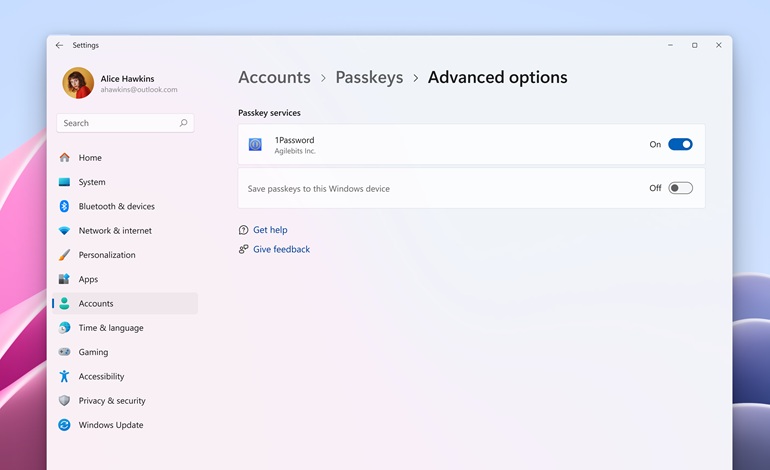Click the Privacy & security shield icon
This screenshot has height=470, width=770.
64,401
